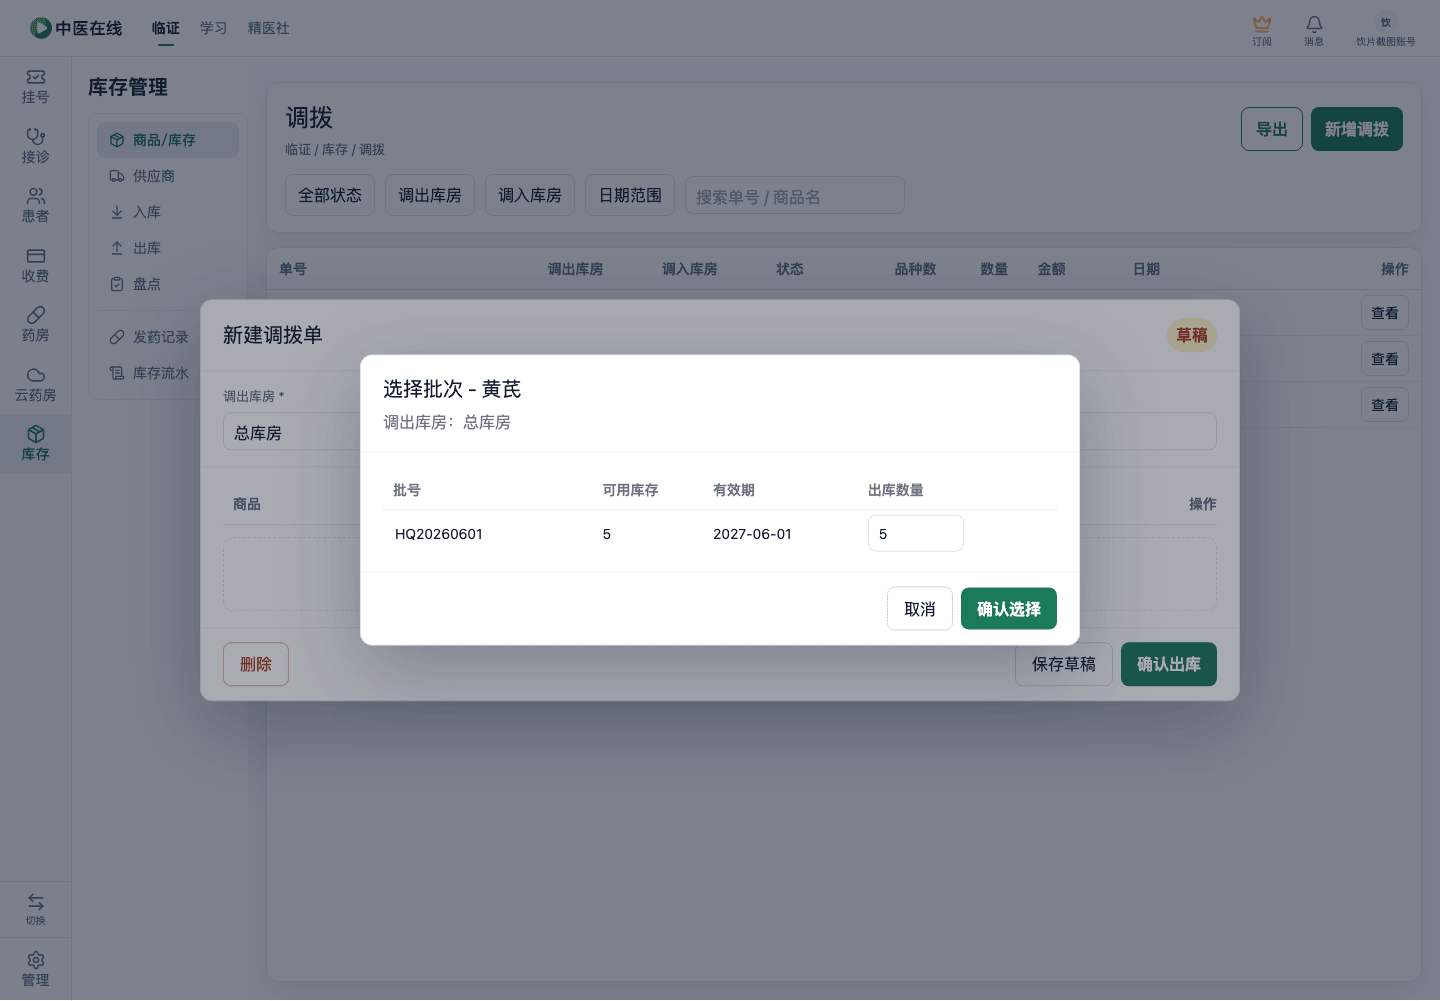Open the 患者 people icon

pyautogui.click(x=36, y=206)
